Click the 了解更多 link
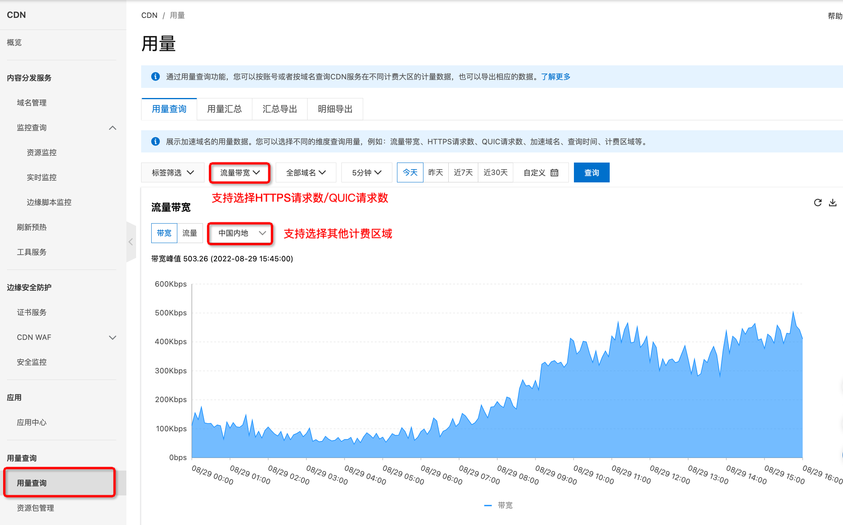This screenshot has height=525, width=843. click(x=555, y=77)
